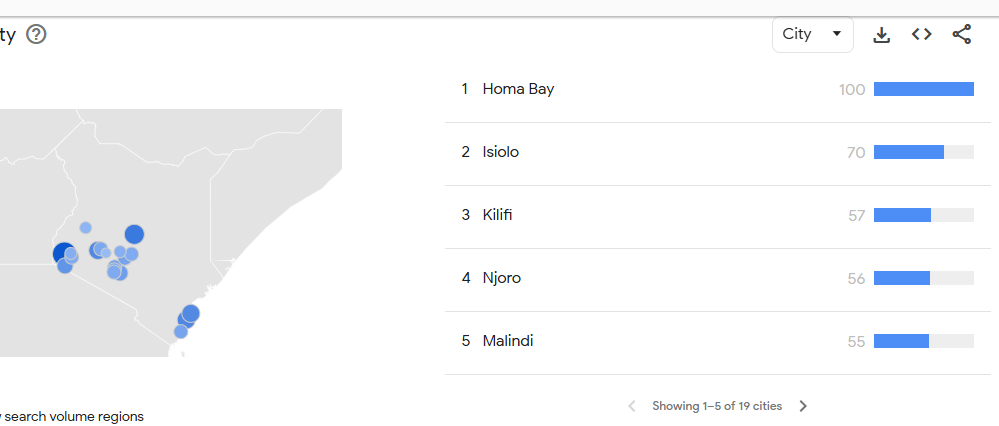Viewport: 999px width, 426px height.
Task: Choose Malindi from the ranking
Action: [507, 341]
